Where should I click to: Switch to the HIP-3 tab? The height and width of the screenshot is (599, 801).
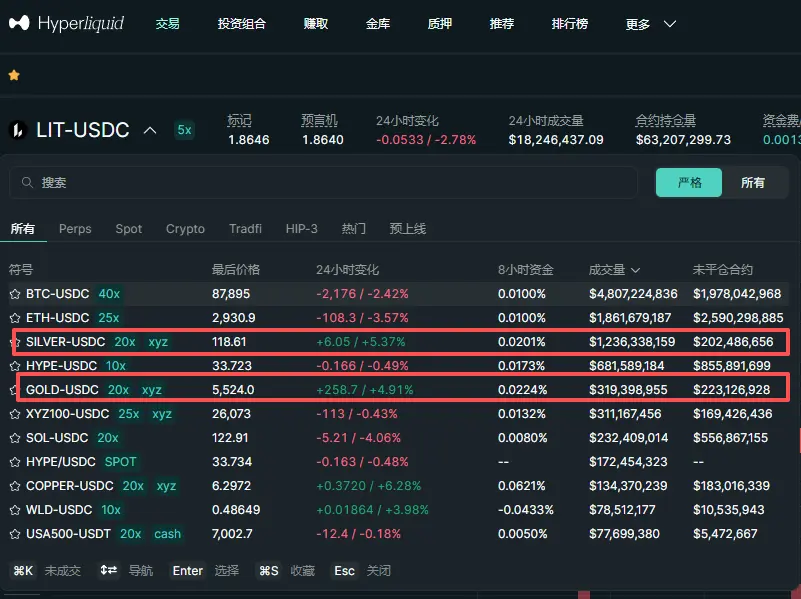click(x=302, y=229)
